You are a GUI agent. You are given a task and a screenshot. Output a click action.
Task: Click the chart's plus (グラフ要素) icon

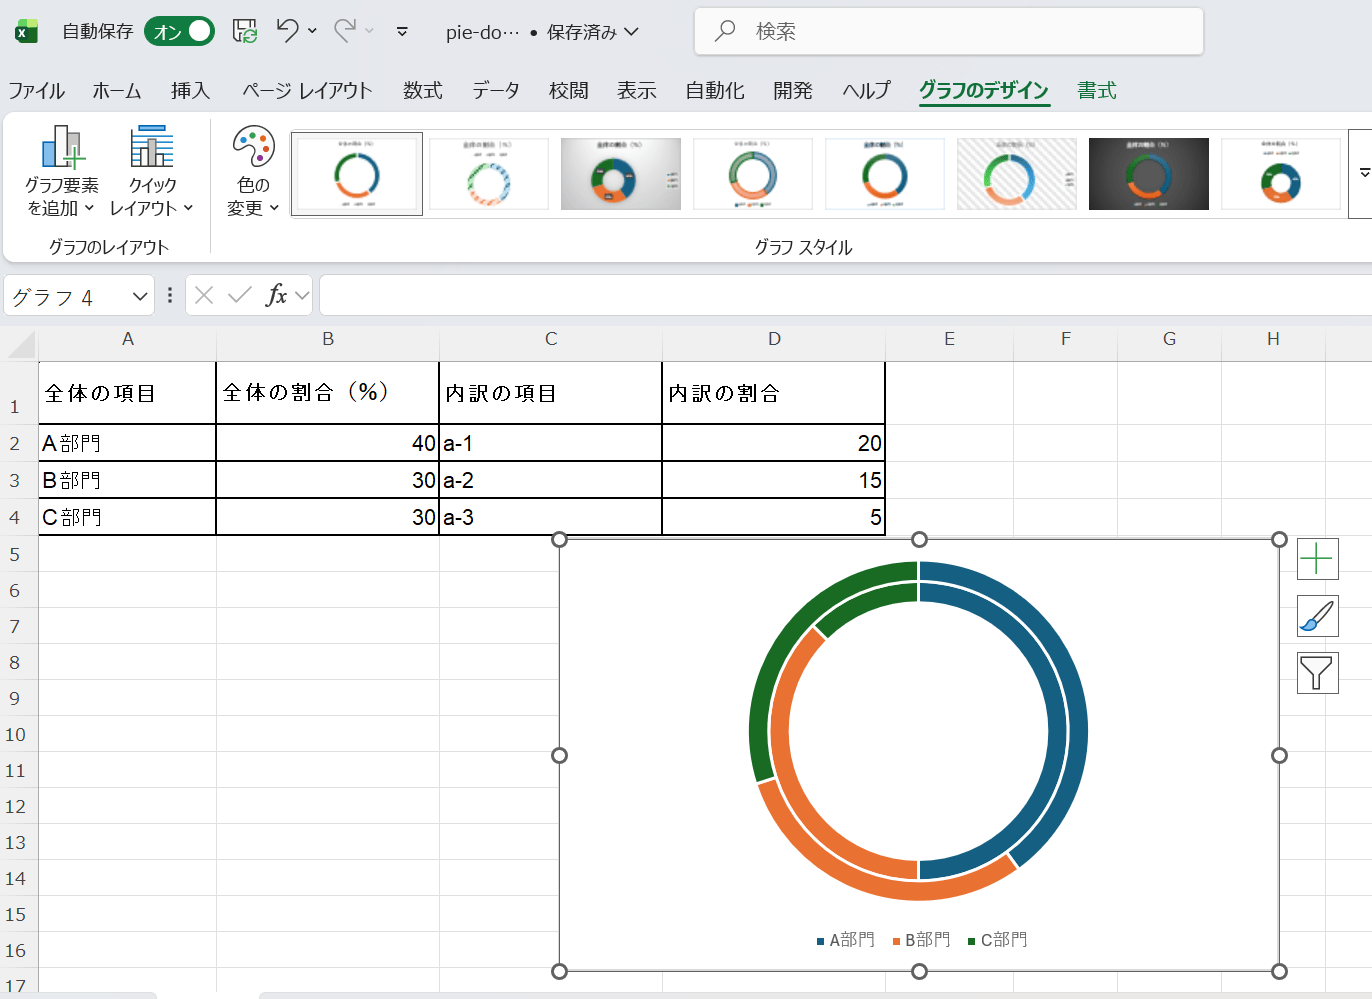(1317, 559)
